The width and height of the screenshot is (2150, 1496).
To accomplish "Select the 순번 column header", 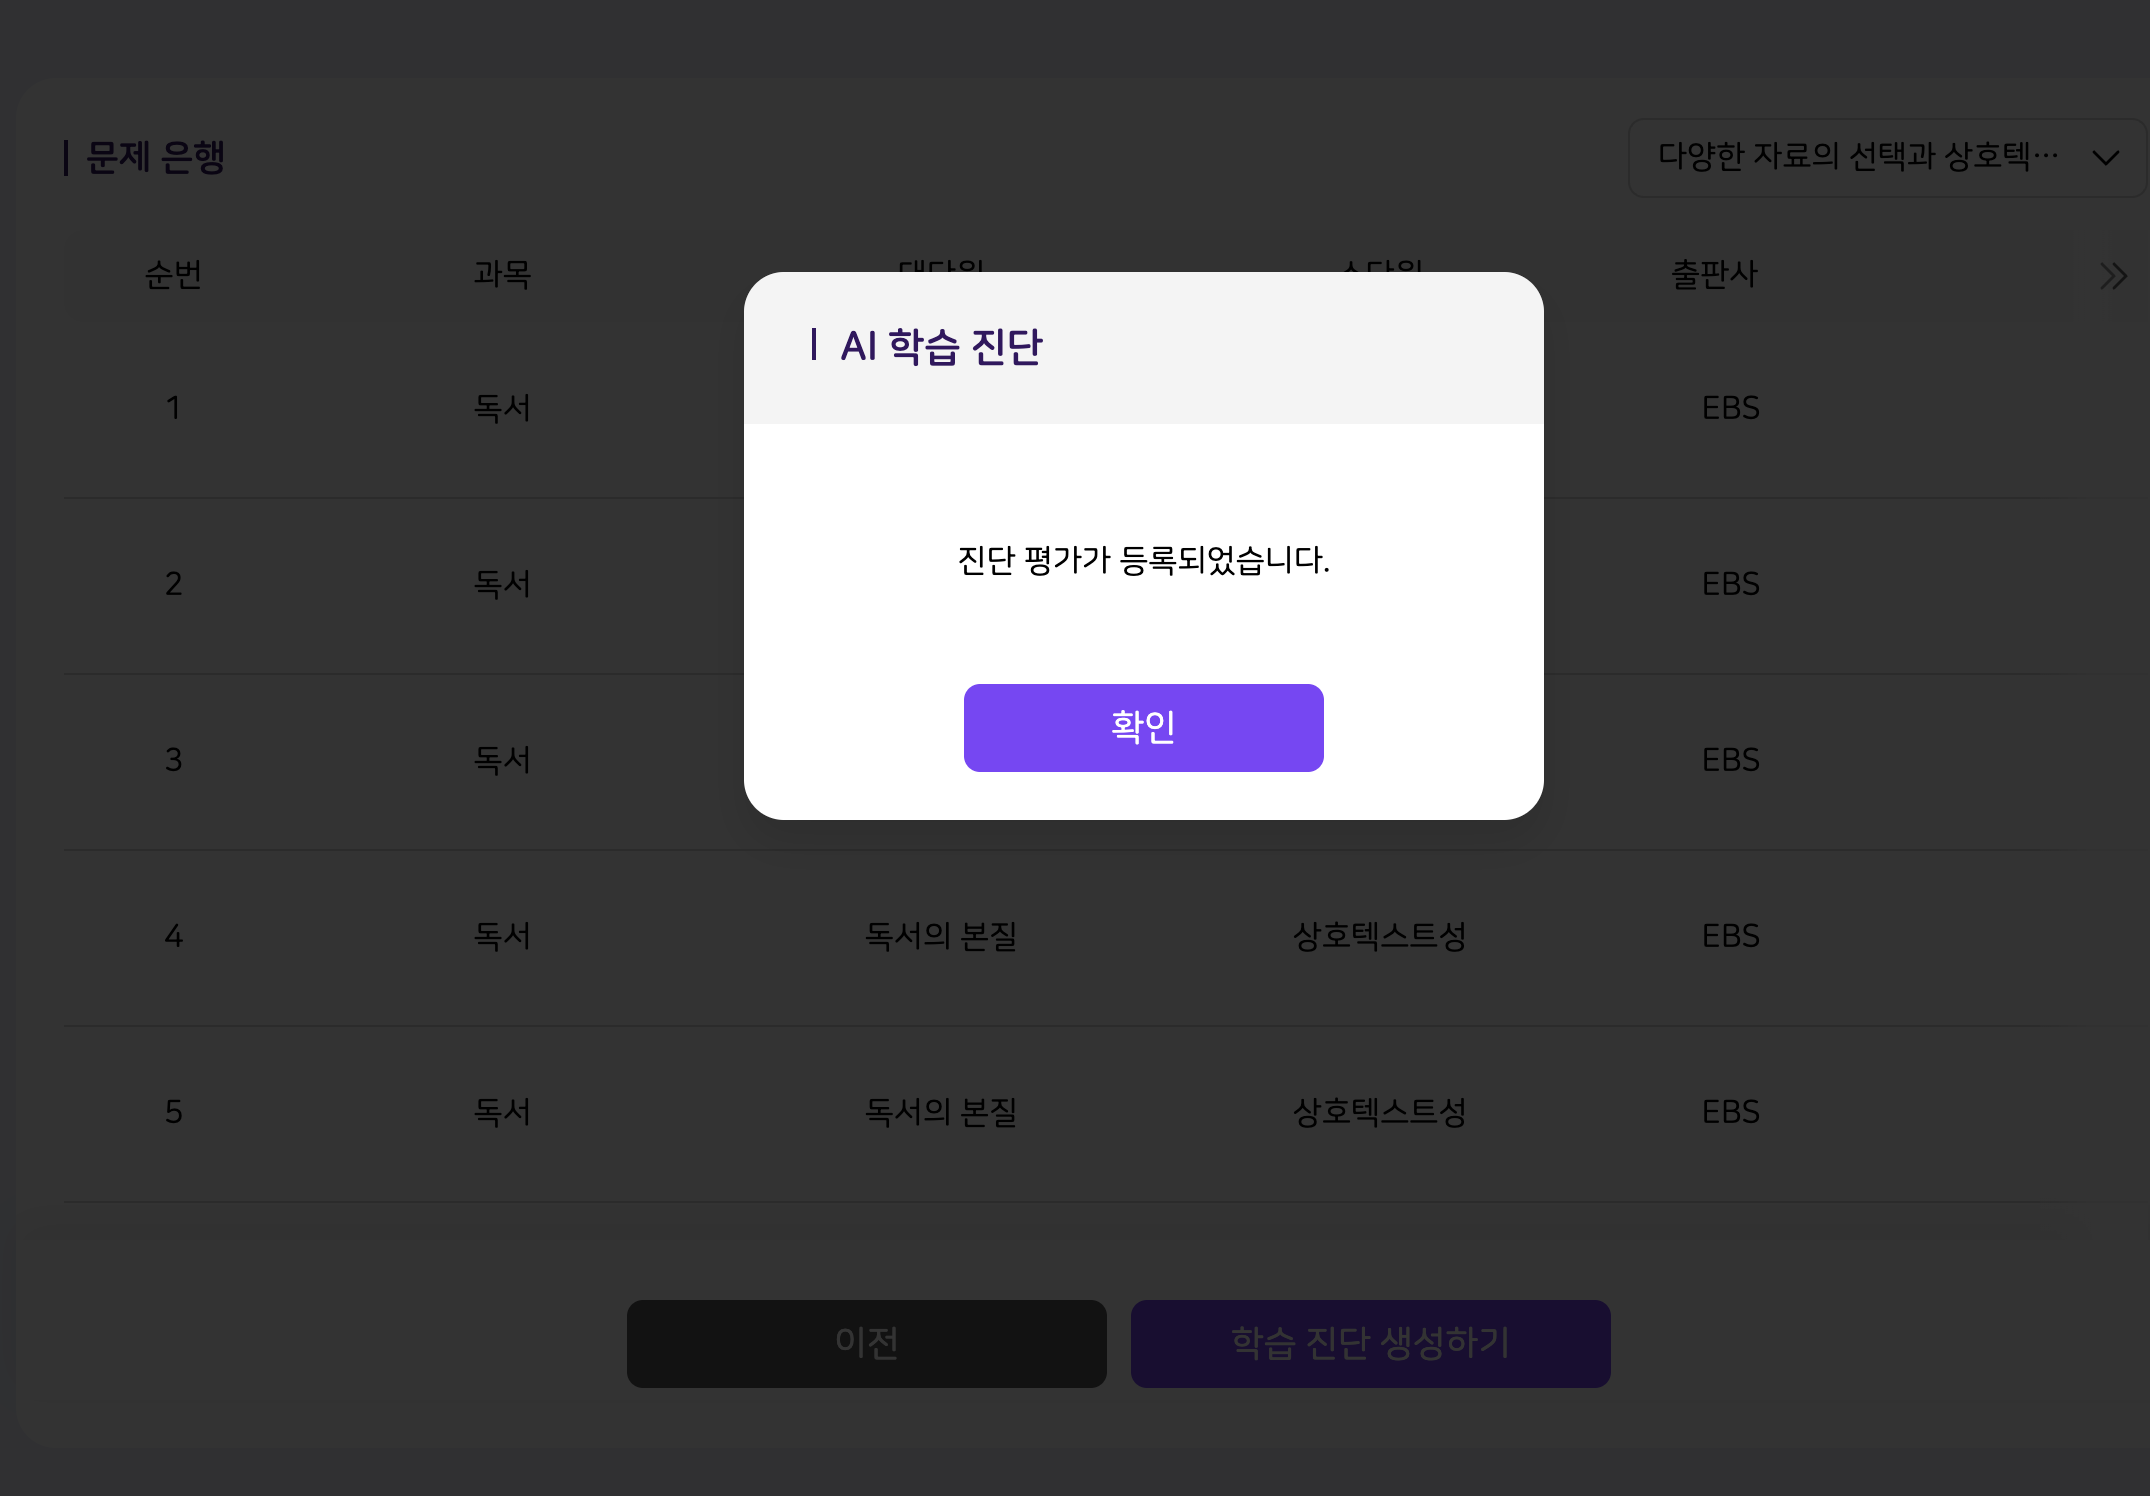I will [x=173, y=274].
